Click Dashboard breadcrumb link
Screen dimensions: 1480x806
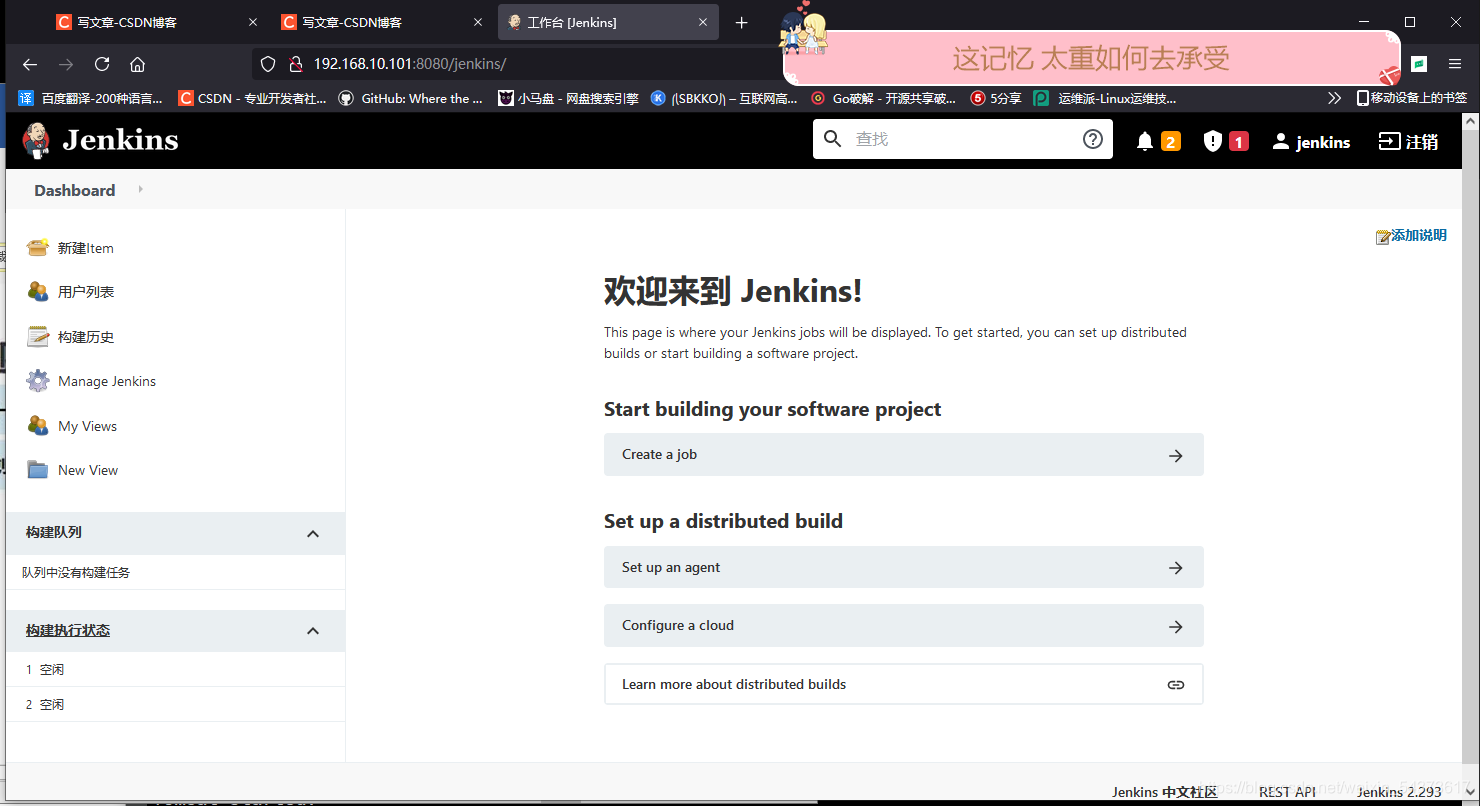(75, 190)
